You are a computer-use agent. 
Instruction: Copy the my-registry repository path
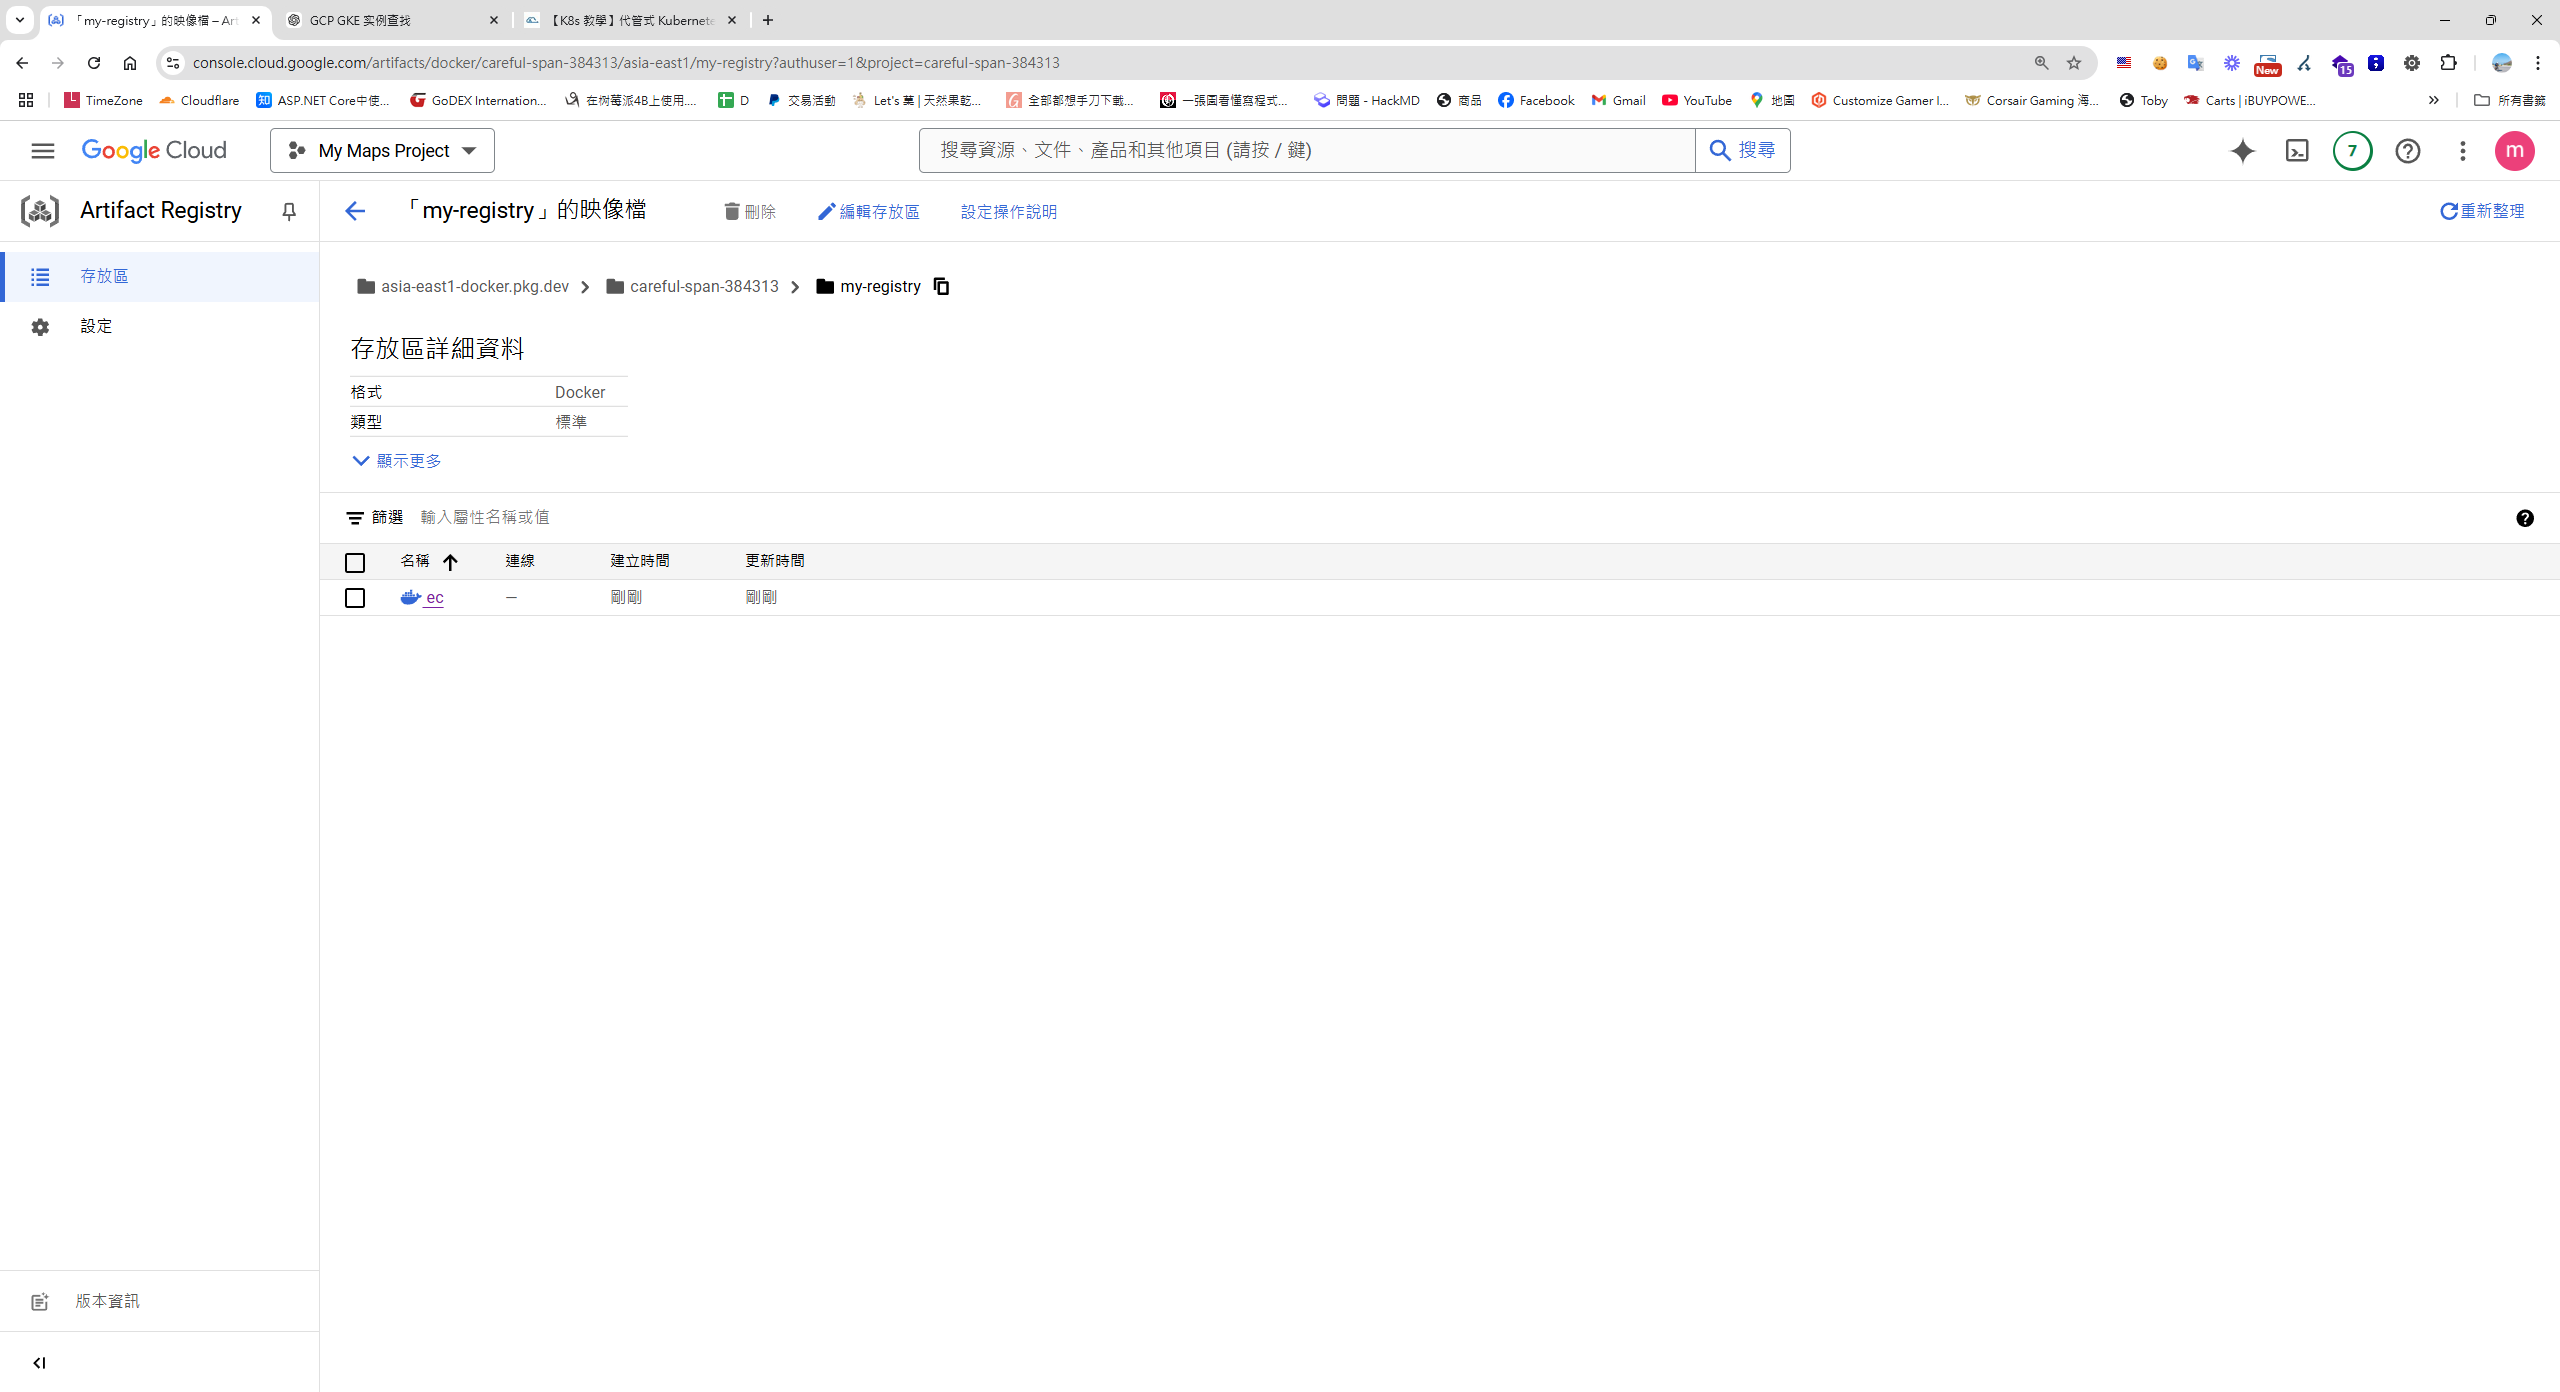pyautogui.click(x=940, y=286)
